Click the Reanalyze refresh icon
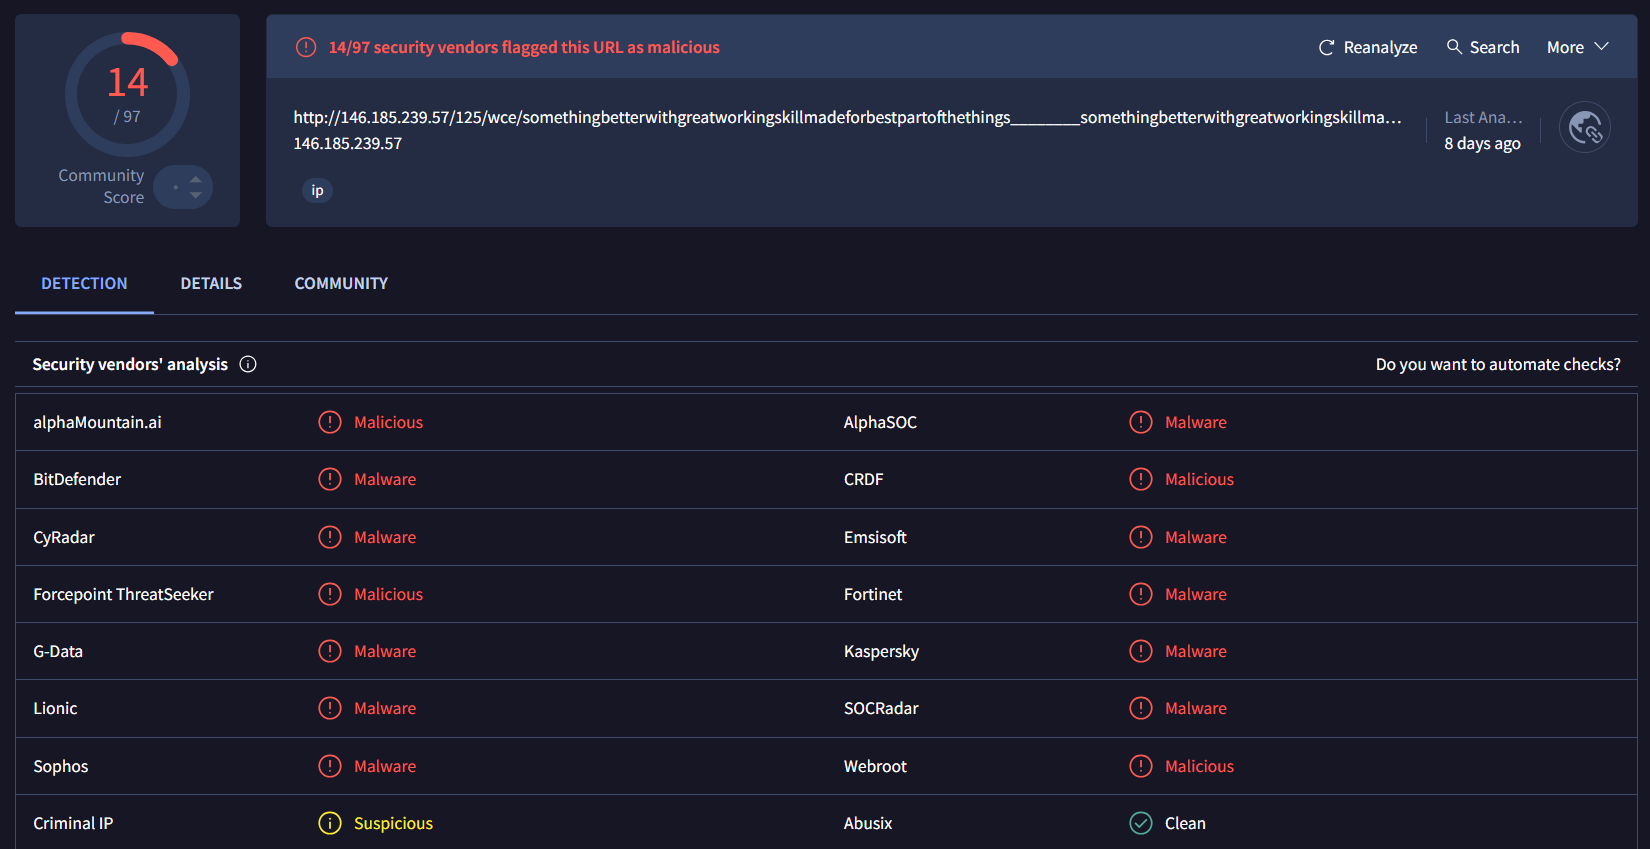1650x849 pixels. pos(1326,48)
